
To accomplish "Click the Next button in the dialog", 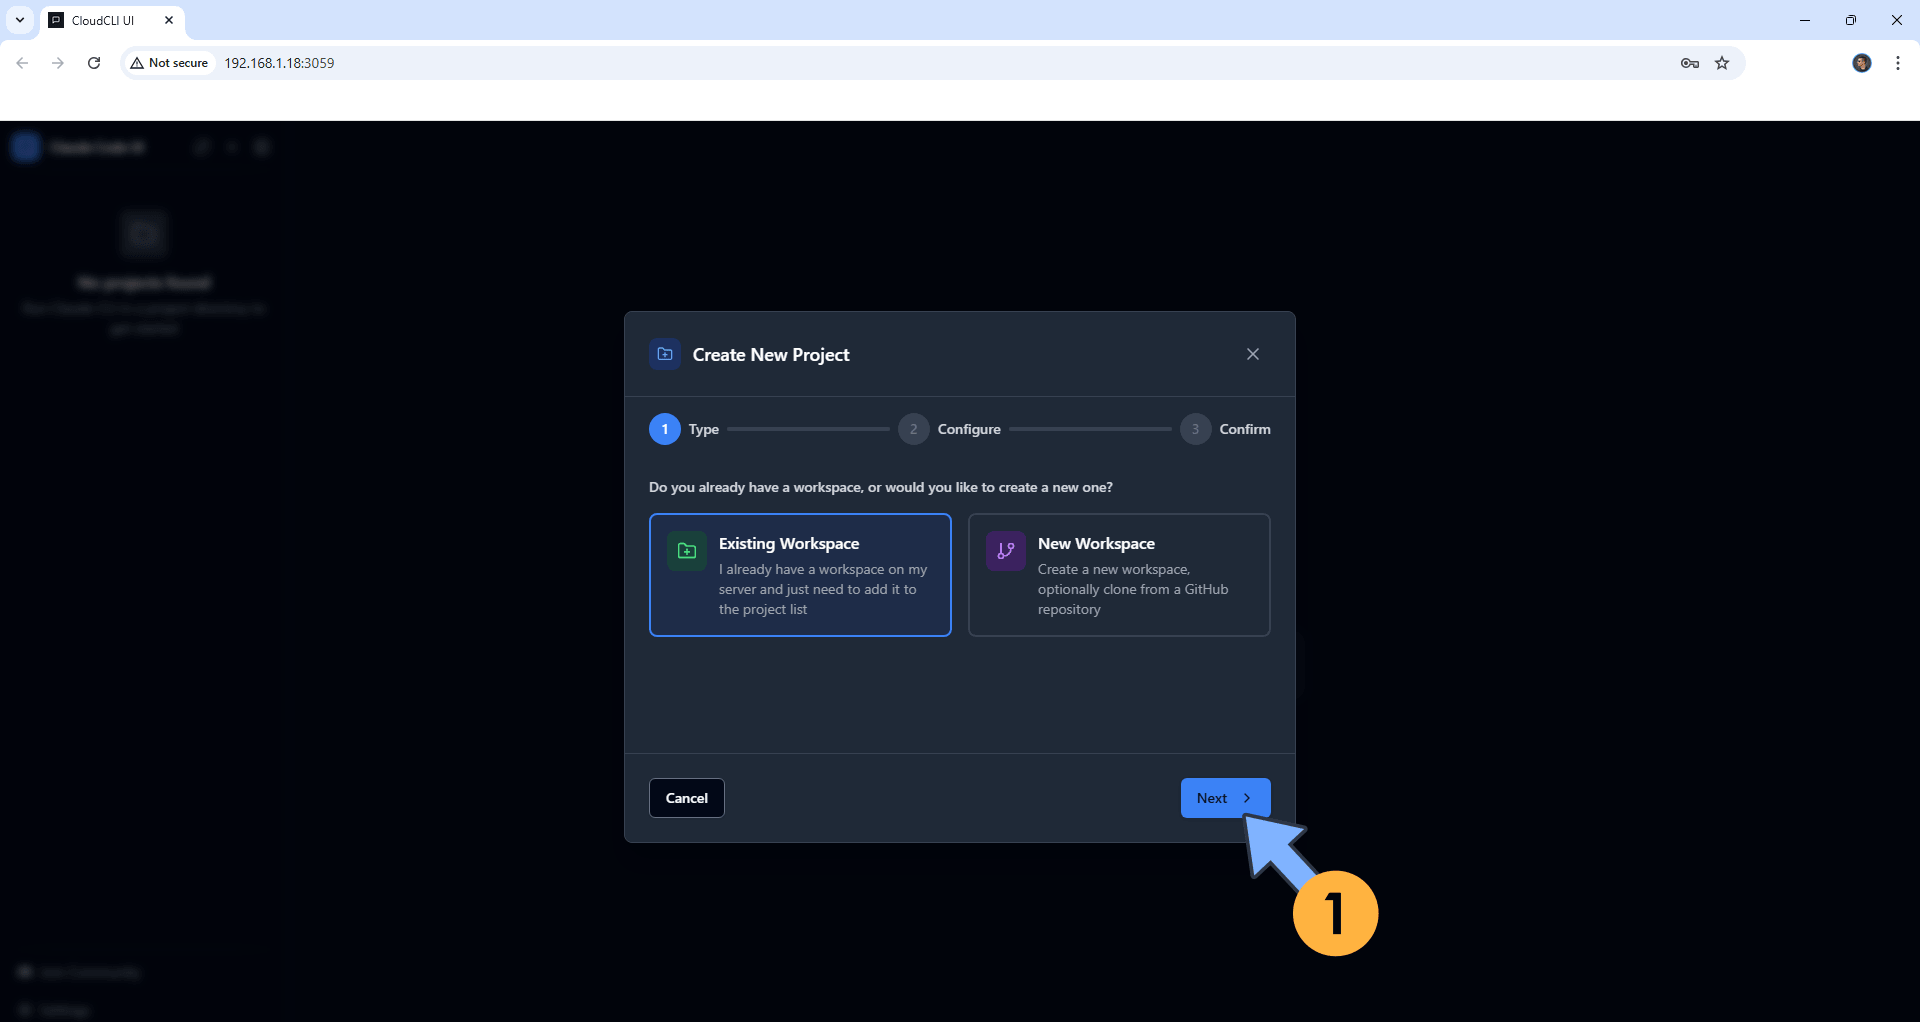I will (x=1224, y=798).
